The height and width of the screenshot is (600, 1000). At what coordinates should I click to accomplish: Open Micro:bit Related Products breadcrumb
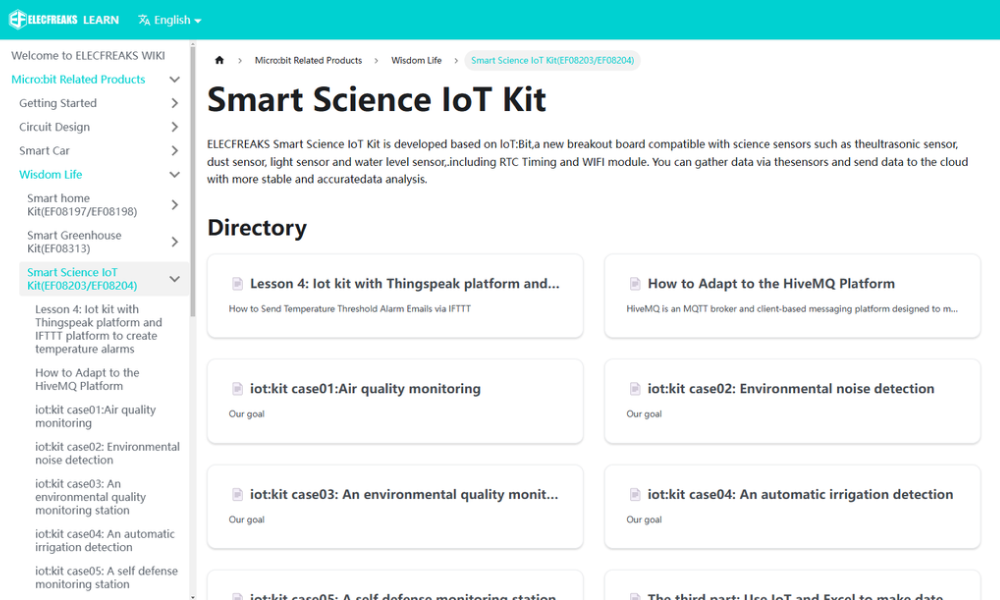[x=308, y=60]
